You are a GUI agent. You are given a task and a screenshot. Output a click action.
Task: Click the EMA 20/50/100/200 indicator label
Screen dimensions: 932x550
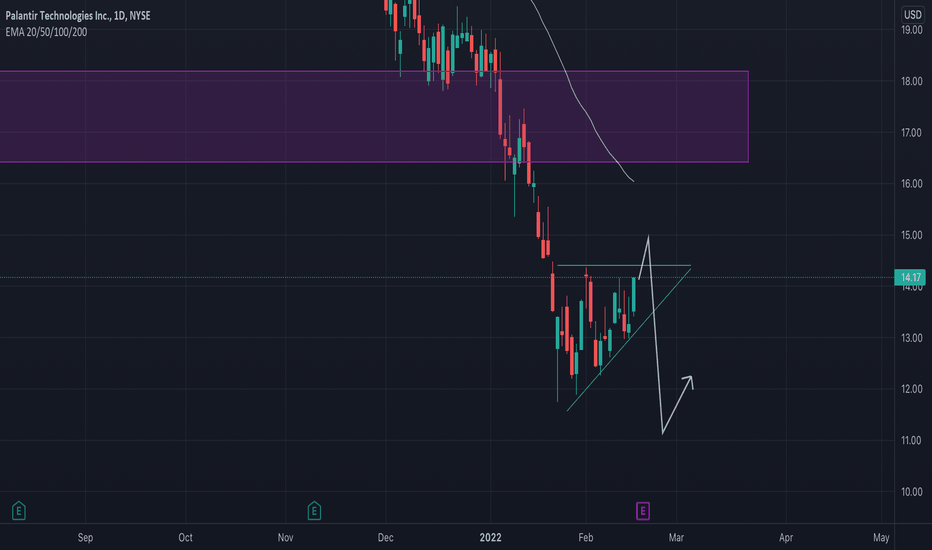pos(46,32)
